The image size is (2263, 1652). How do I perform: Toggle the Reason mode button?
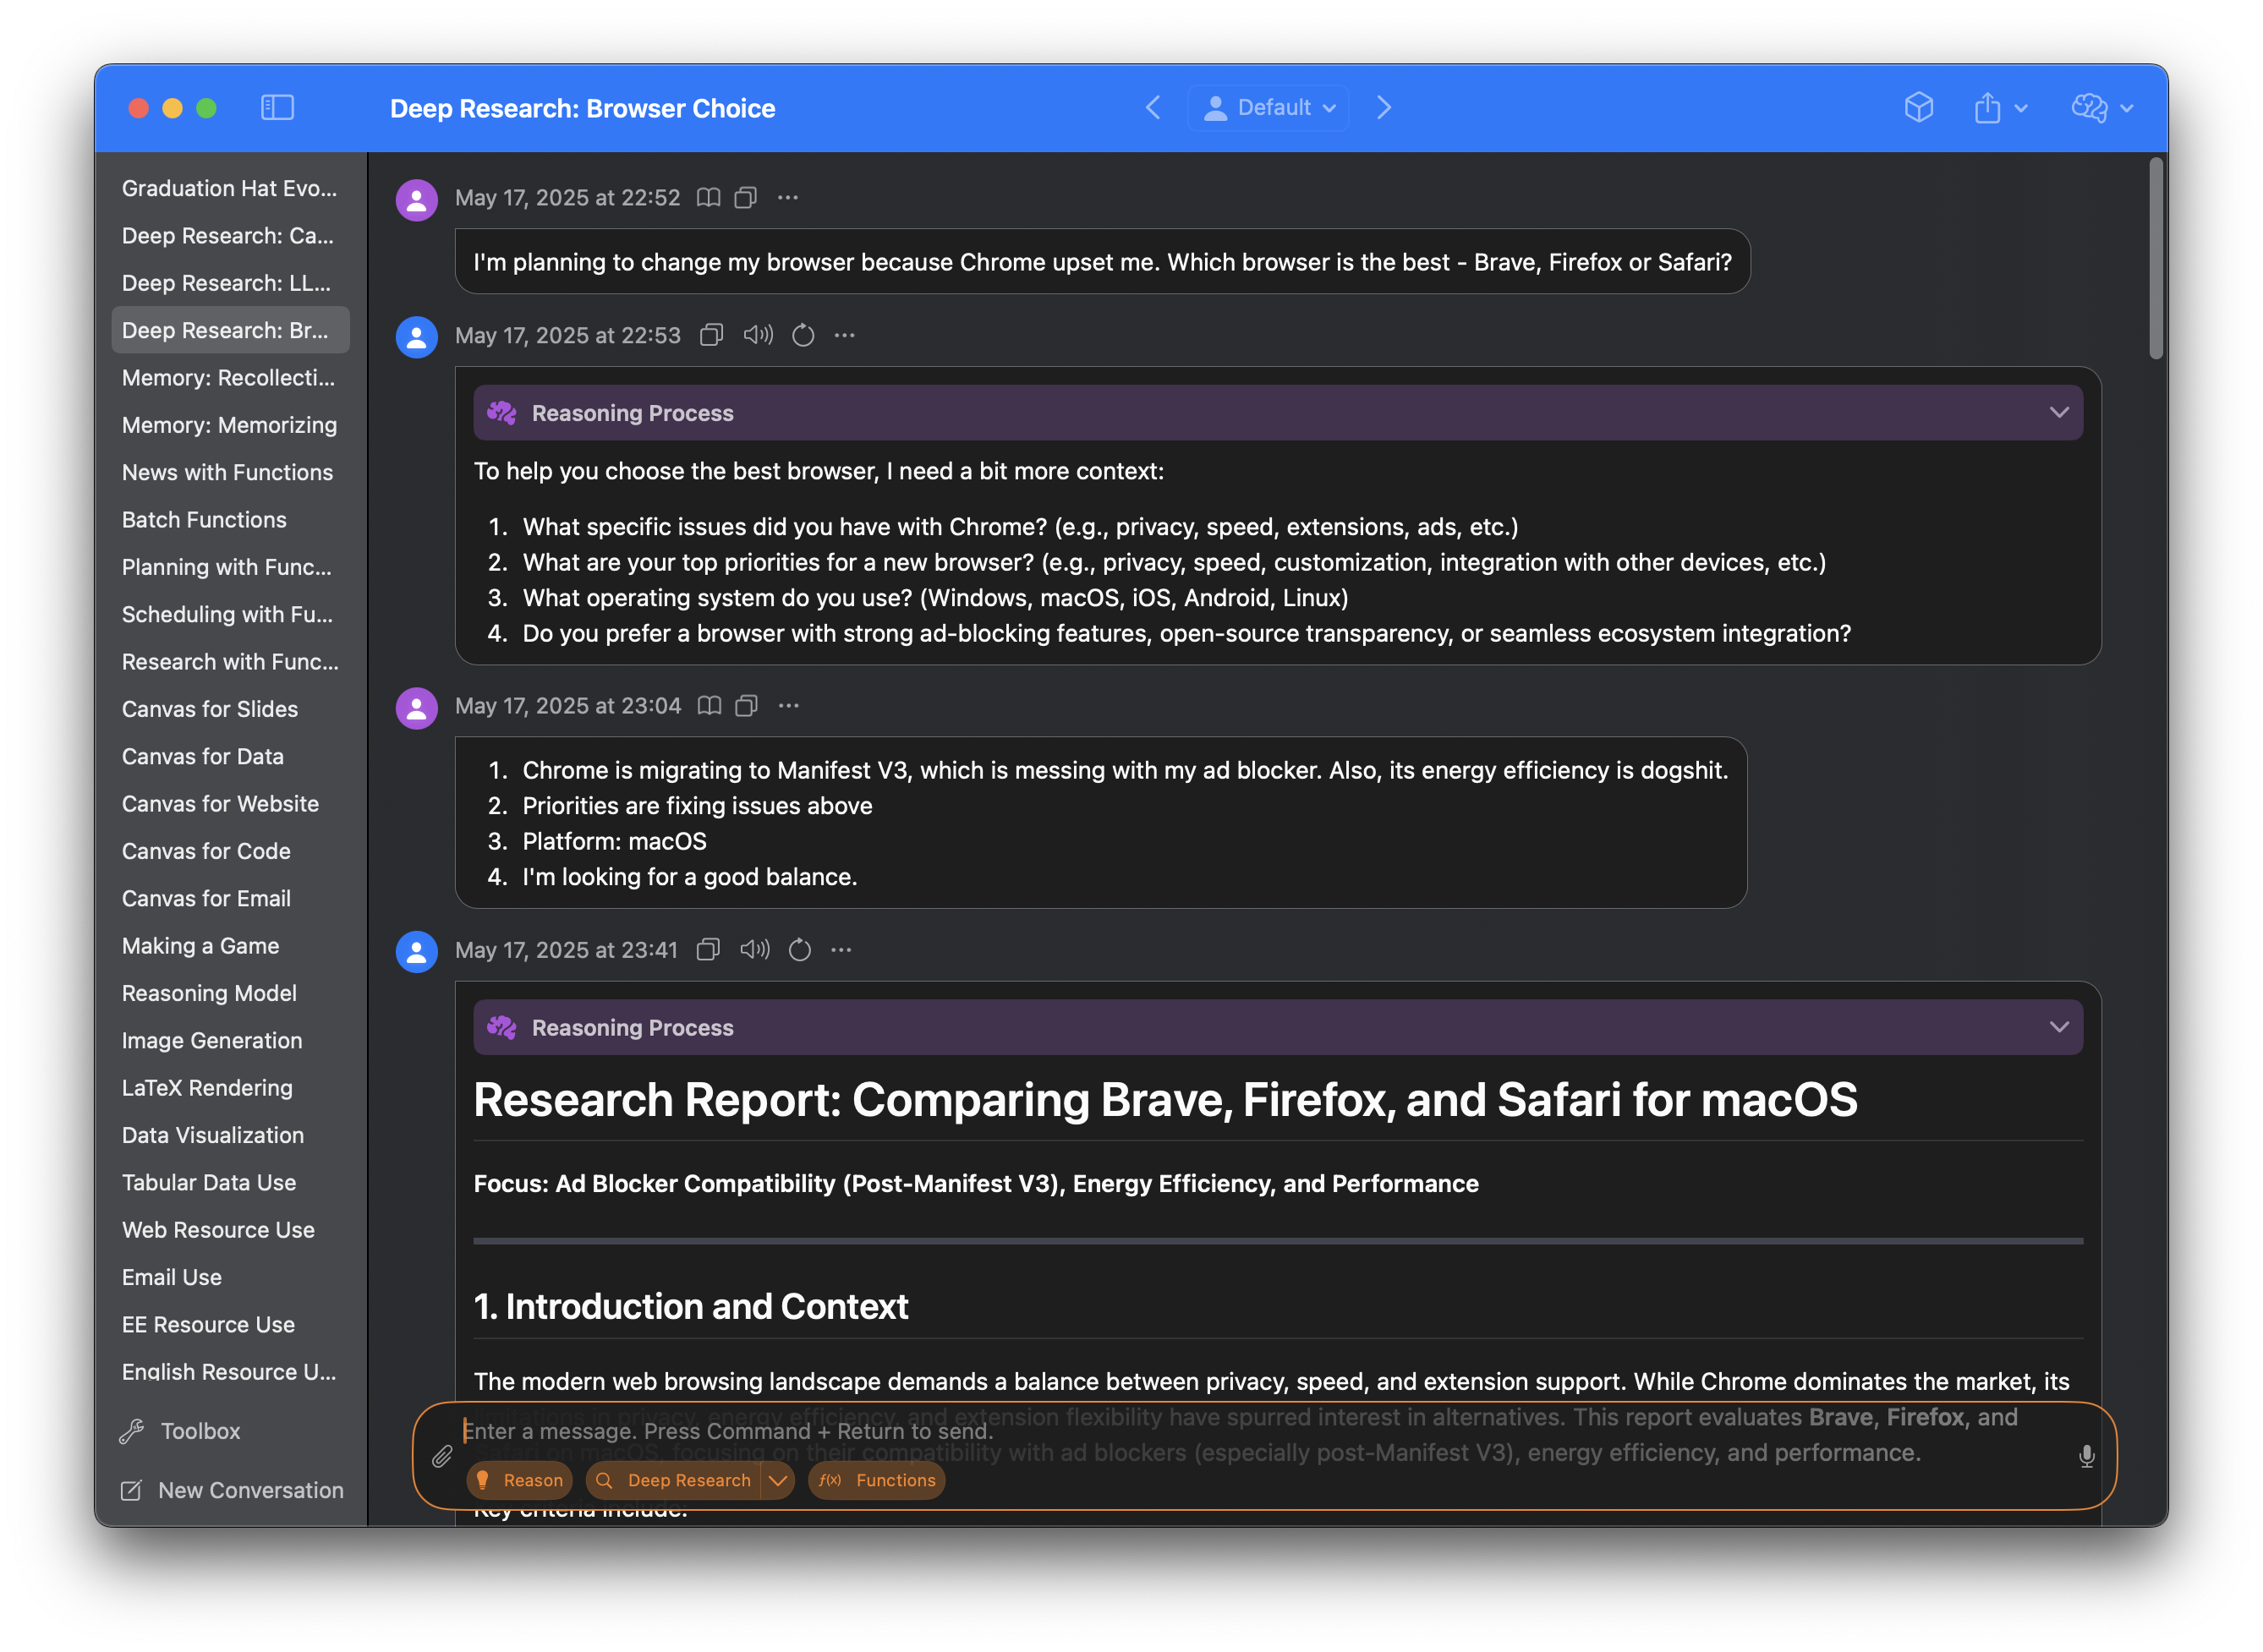pos(520,1480)
